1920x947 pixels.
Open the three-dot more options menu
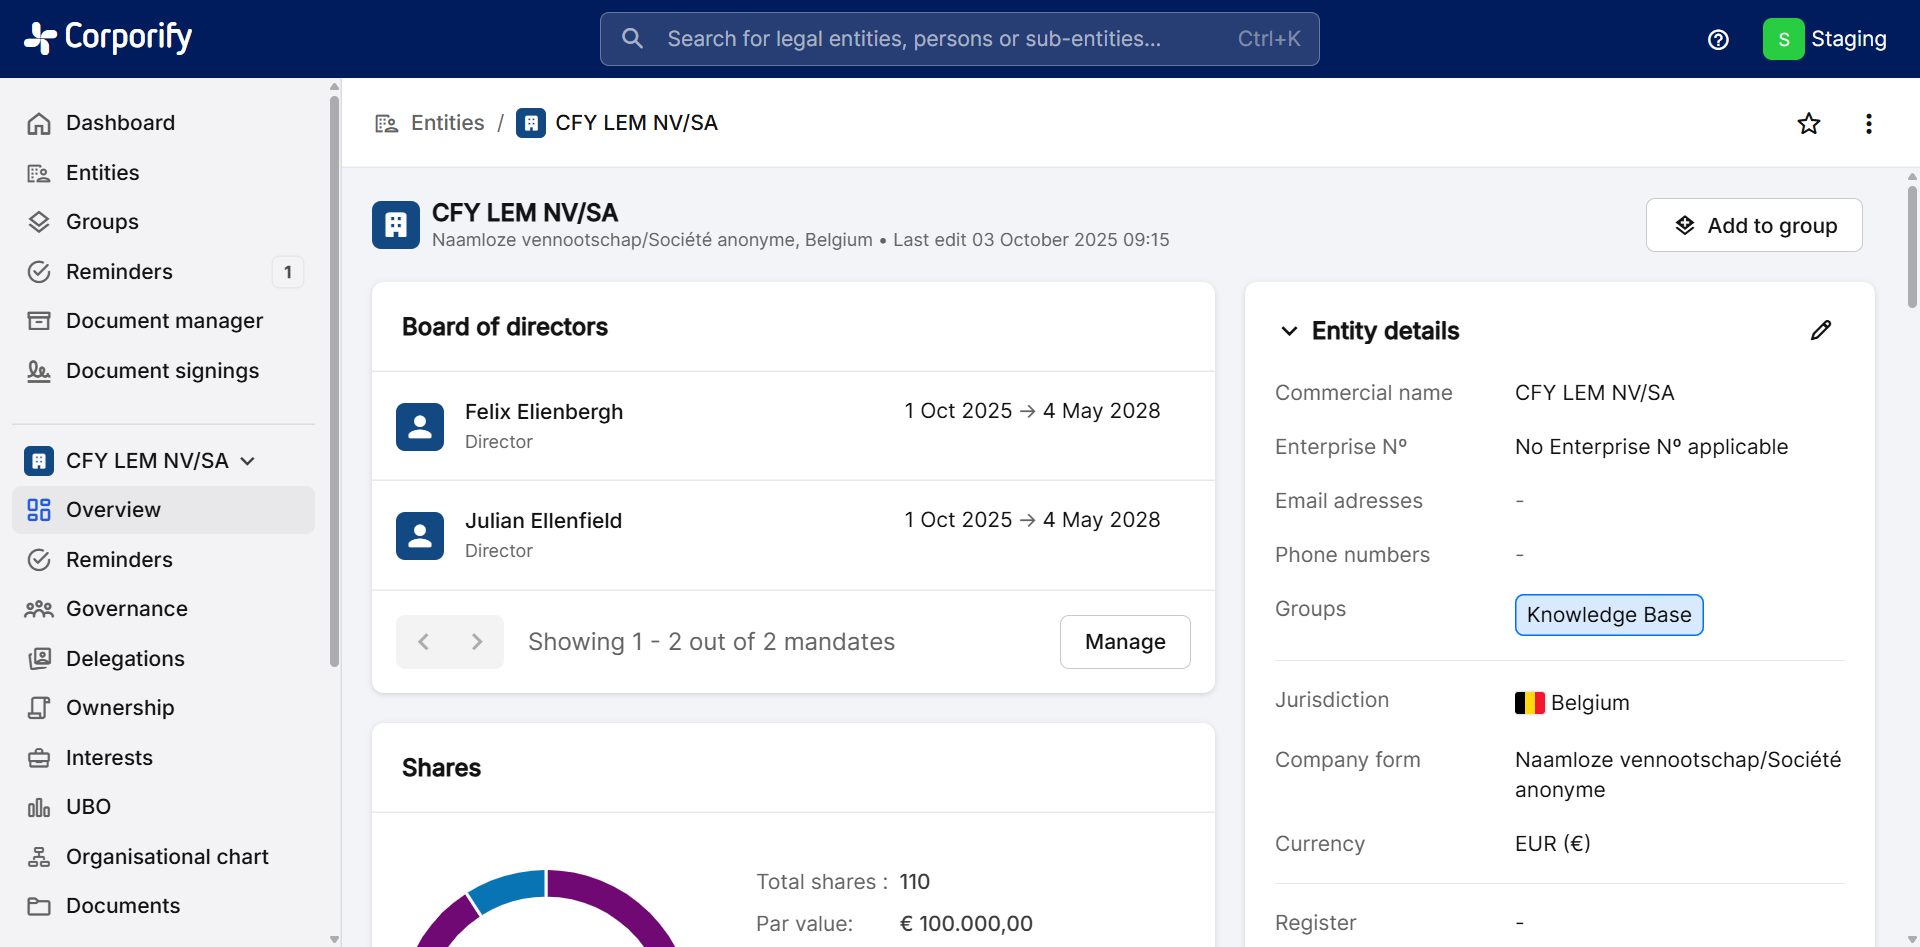click(1868, 124)
